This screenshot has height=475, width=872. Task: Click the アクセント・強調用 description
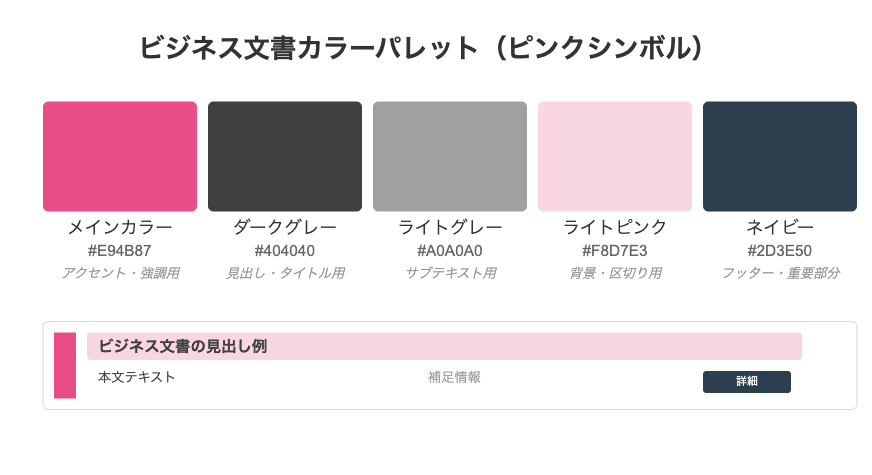[x=120, y=273]
